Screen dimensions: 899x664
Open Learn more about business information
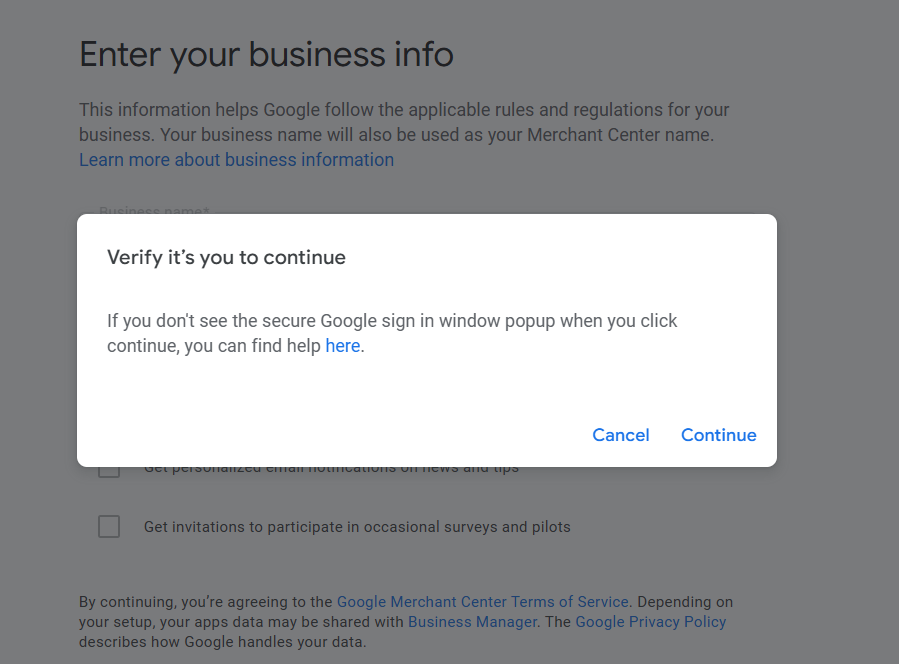point(236,159)
